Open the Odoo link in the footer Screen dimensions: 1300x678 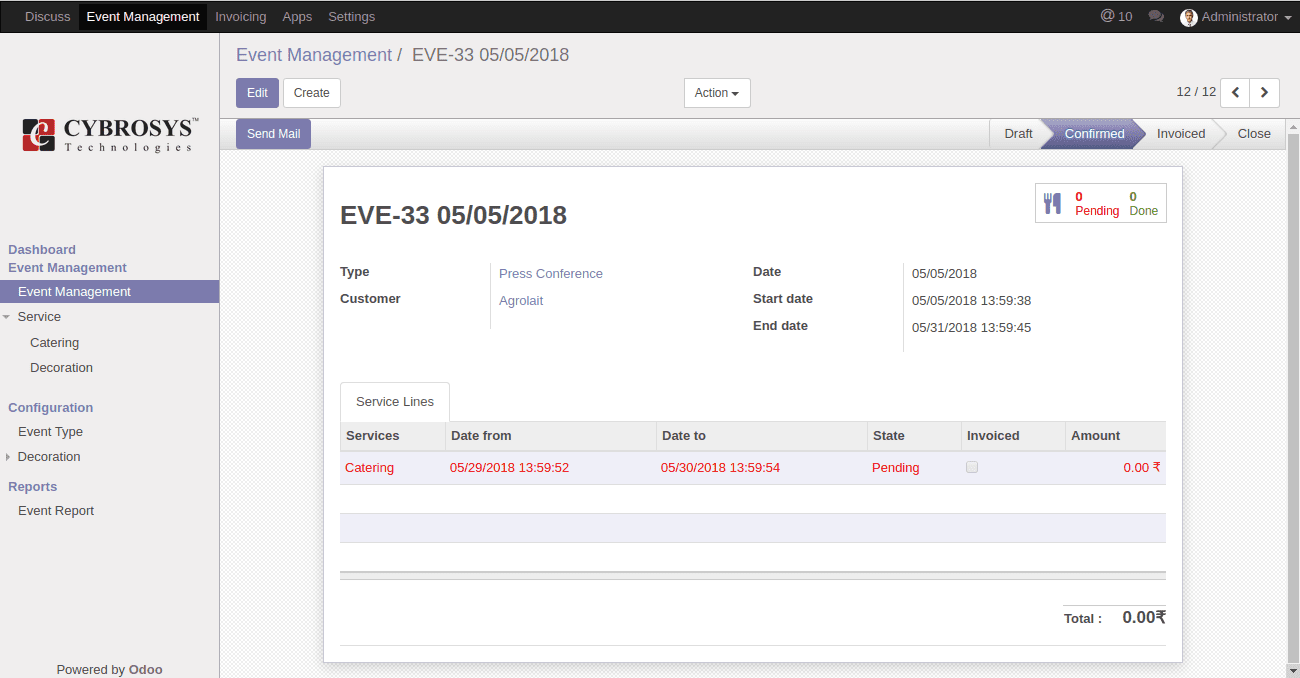coord(145,670)
